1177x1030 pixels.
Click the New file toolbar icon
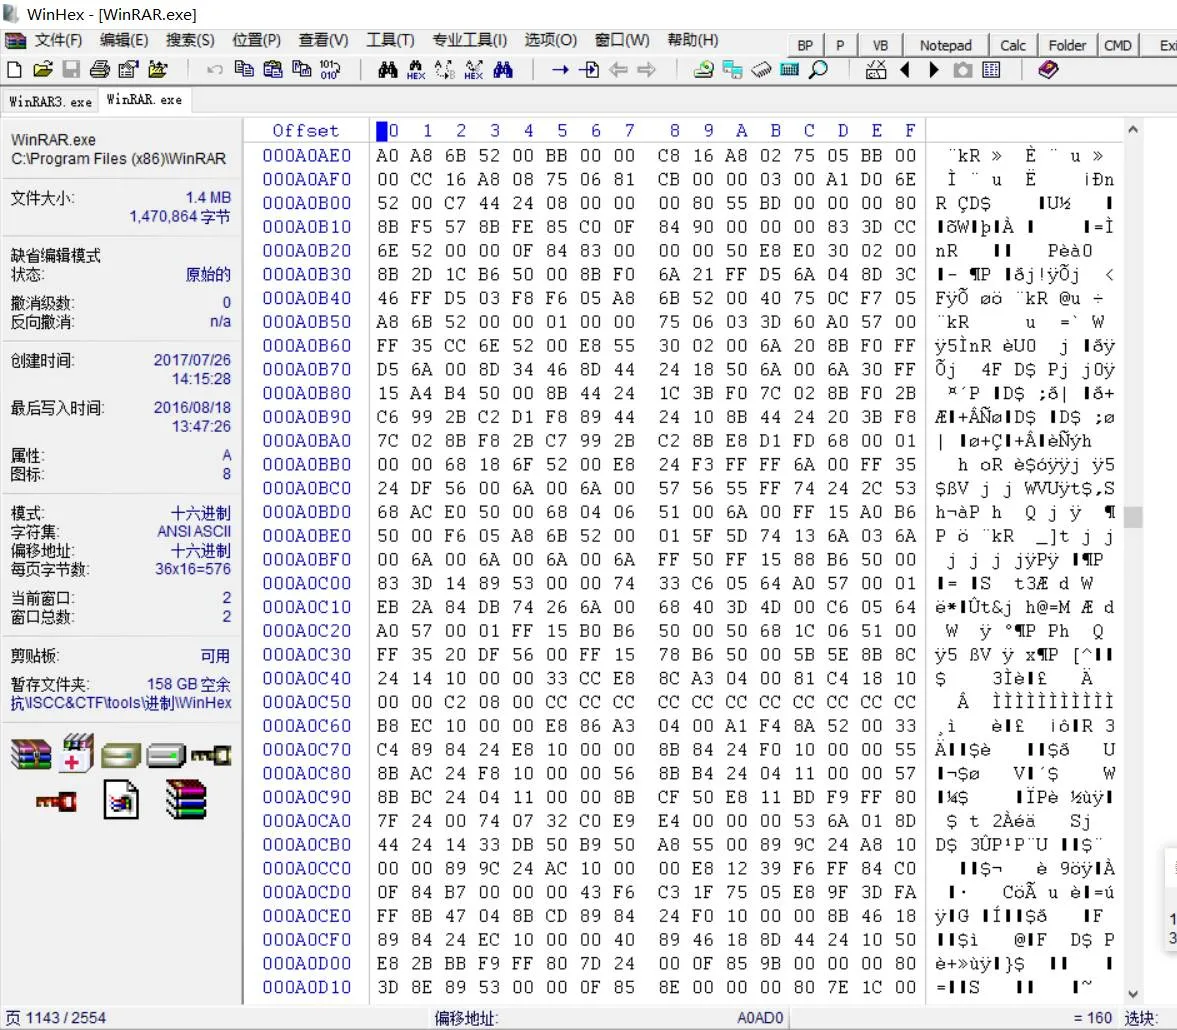14,70
